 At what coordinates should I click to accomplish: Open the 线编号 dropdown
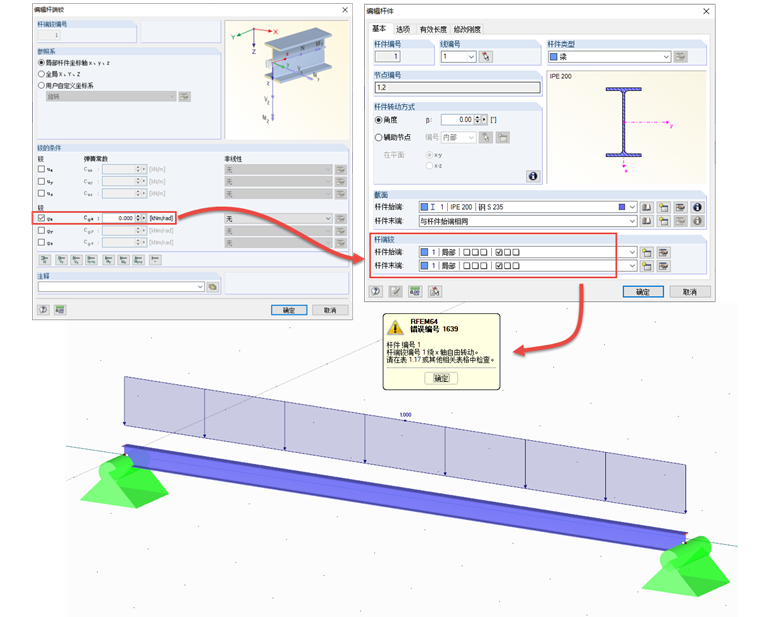[x=471, y=57]
